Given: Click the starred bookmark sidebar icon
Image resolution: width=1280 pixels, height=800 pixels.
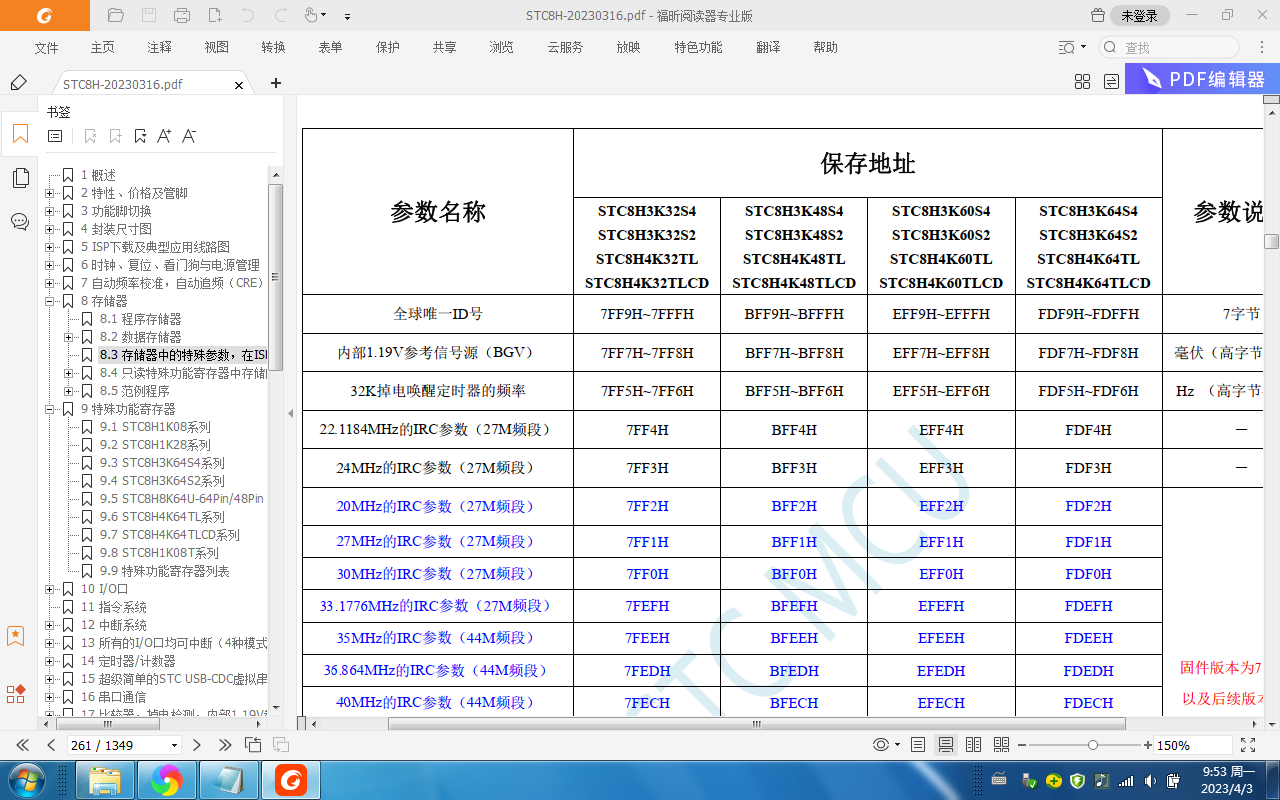Looking at the screenshot, I should click(x=15, y=635).
